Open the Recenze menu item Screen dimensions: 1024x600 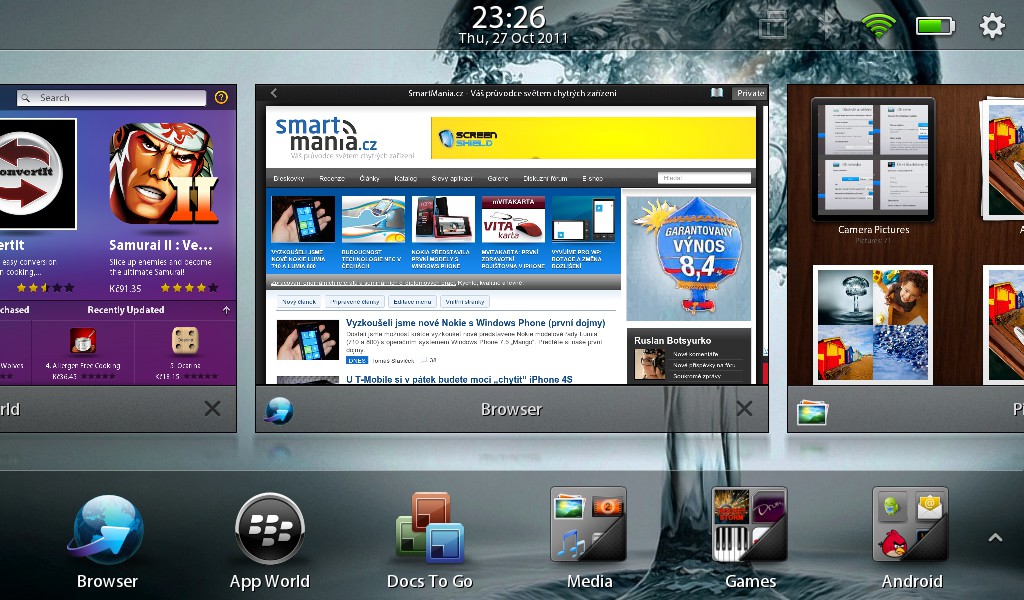[x=332, y=178]
